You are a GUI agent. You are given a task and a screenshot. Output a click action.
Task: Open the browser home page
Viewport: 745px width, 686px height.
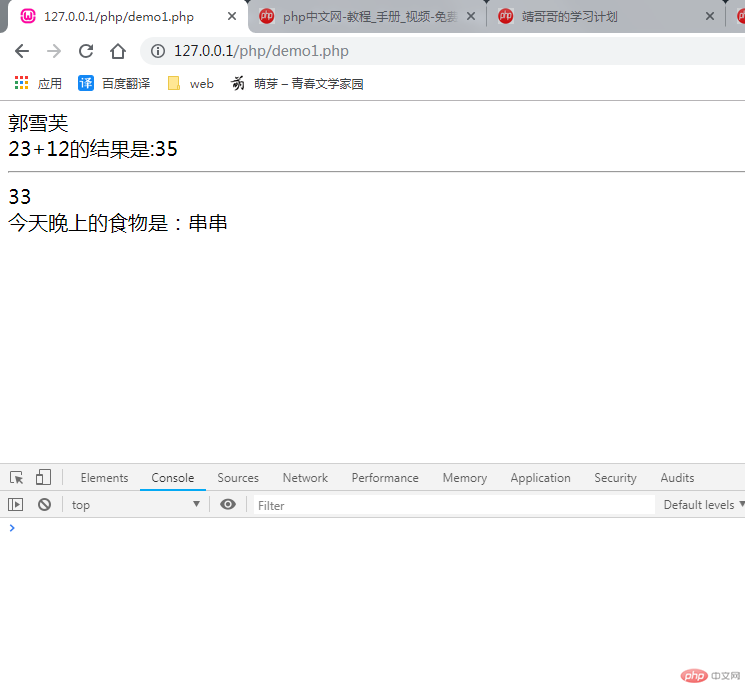point(118,51)
